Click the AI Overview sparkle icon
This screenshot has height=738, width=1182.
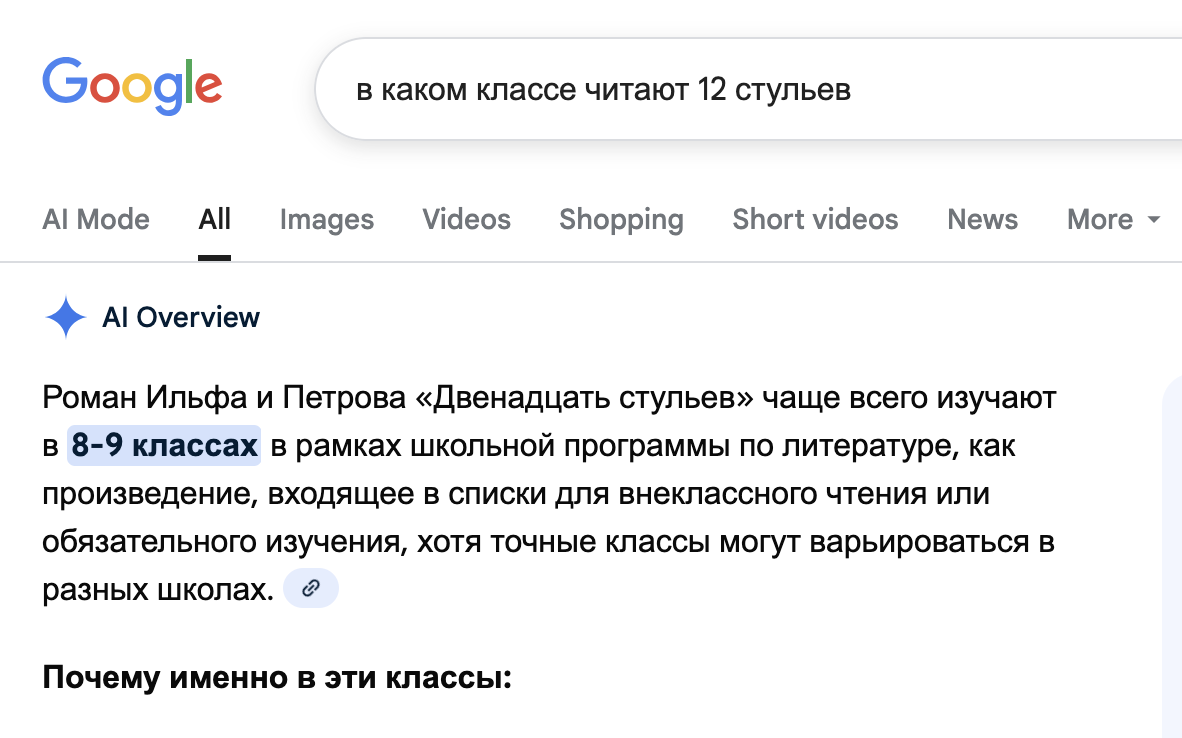(66, 318)
